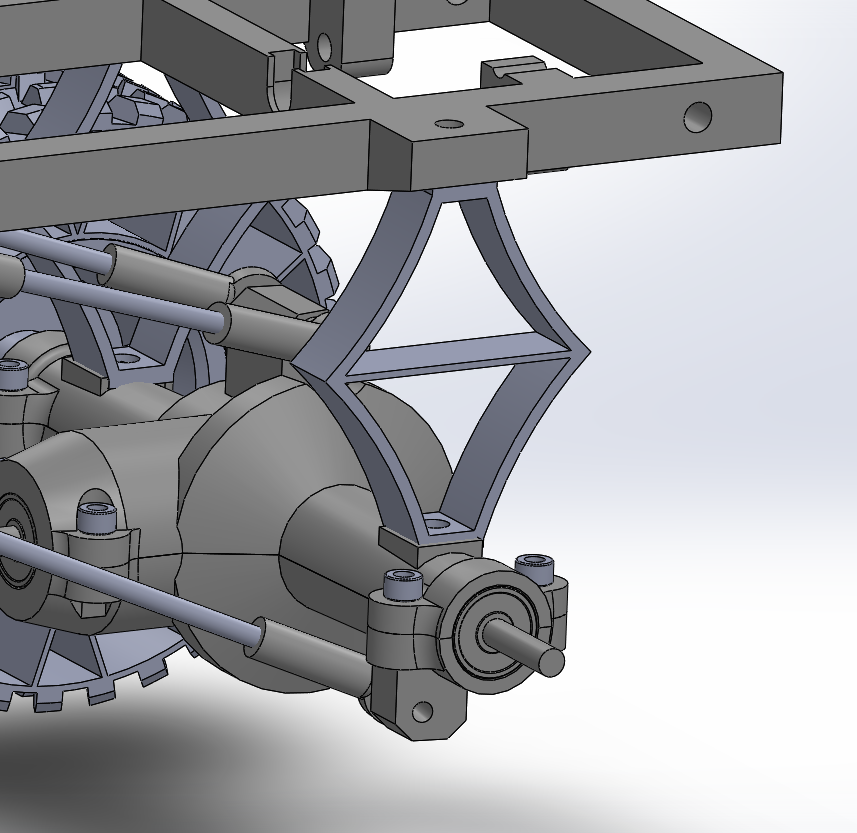Screen dimensions: 857x833
Task: Click the cap screw on the left housing clamp
Action: click(96, 517)
